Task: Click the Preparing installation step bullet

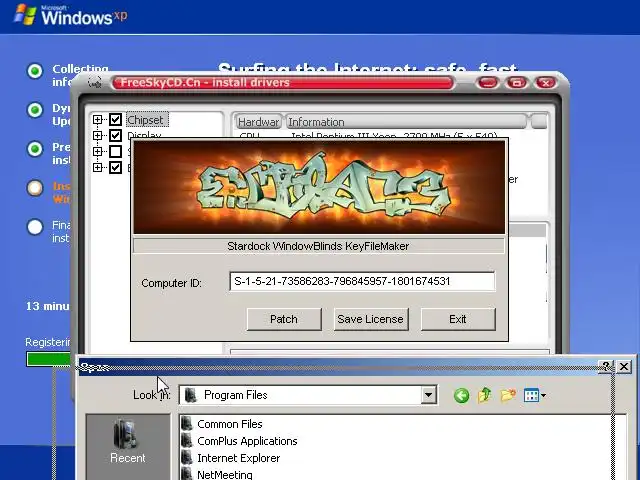Action: [x=35, y=149]
